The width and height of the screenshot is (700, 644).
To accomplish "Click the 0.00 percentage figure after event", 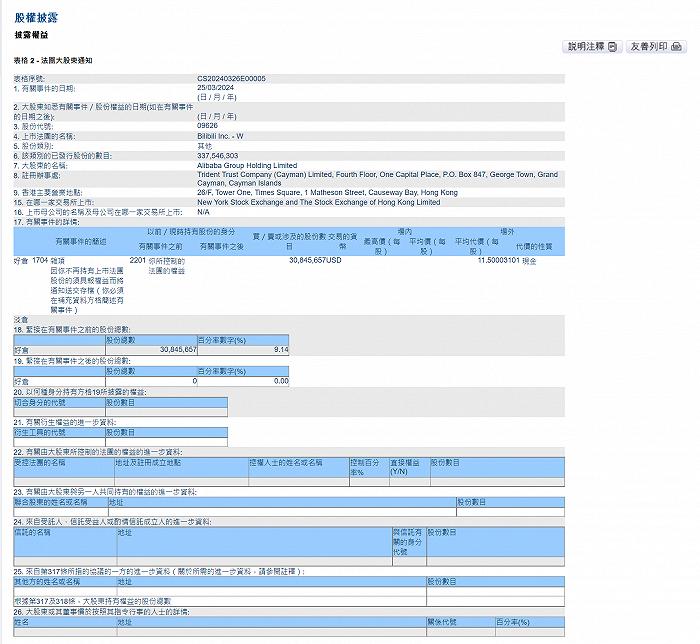I will pos(281,381).
